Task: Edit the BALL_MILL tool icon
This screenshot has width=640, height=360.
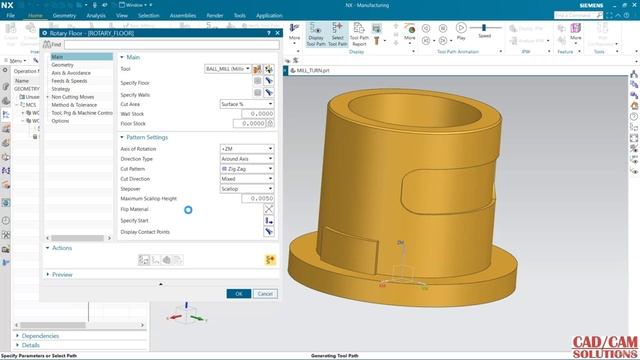Action: 257,69
